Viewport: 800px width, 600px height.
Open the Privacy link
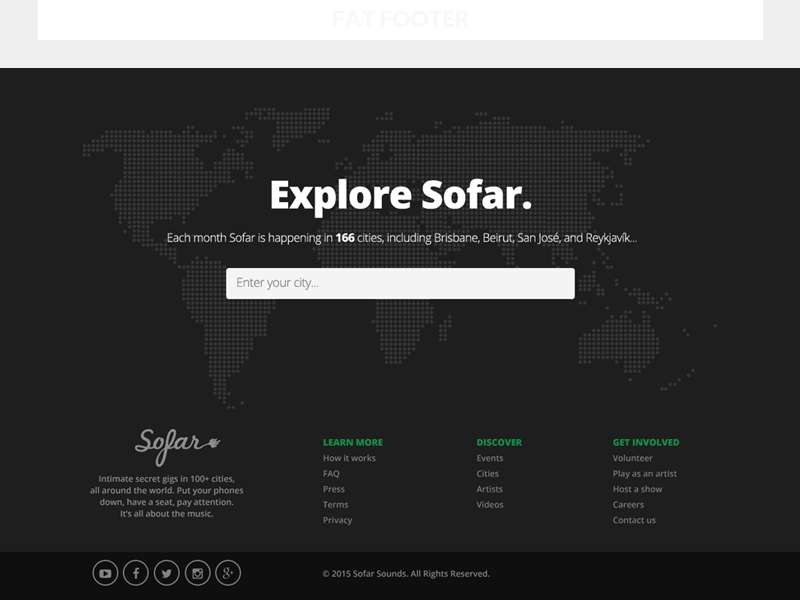tap(336, 520)
